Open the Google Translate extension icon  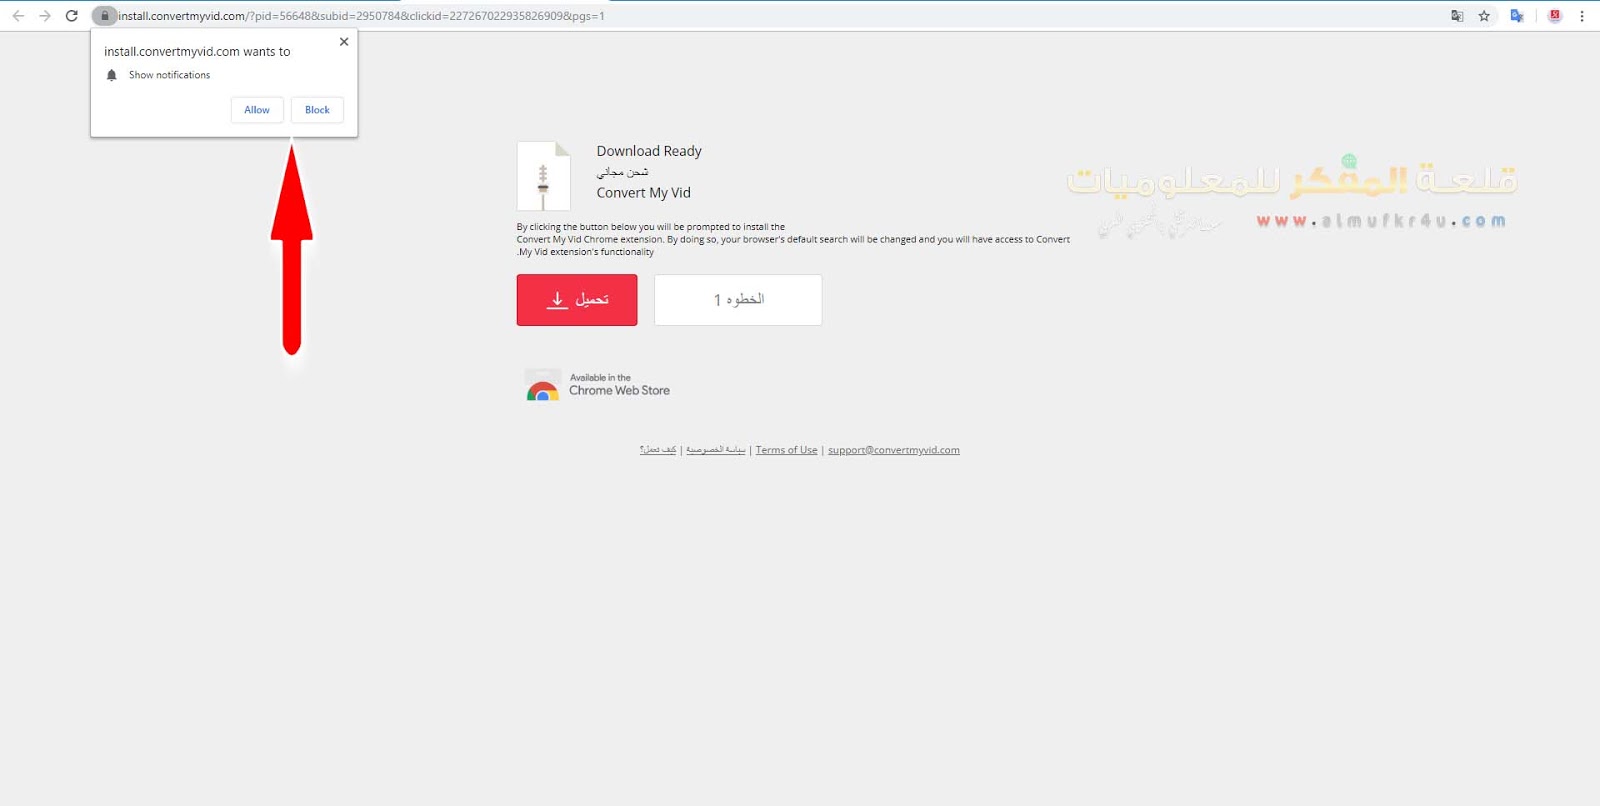[x=1517, y=16]
